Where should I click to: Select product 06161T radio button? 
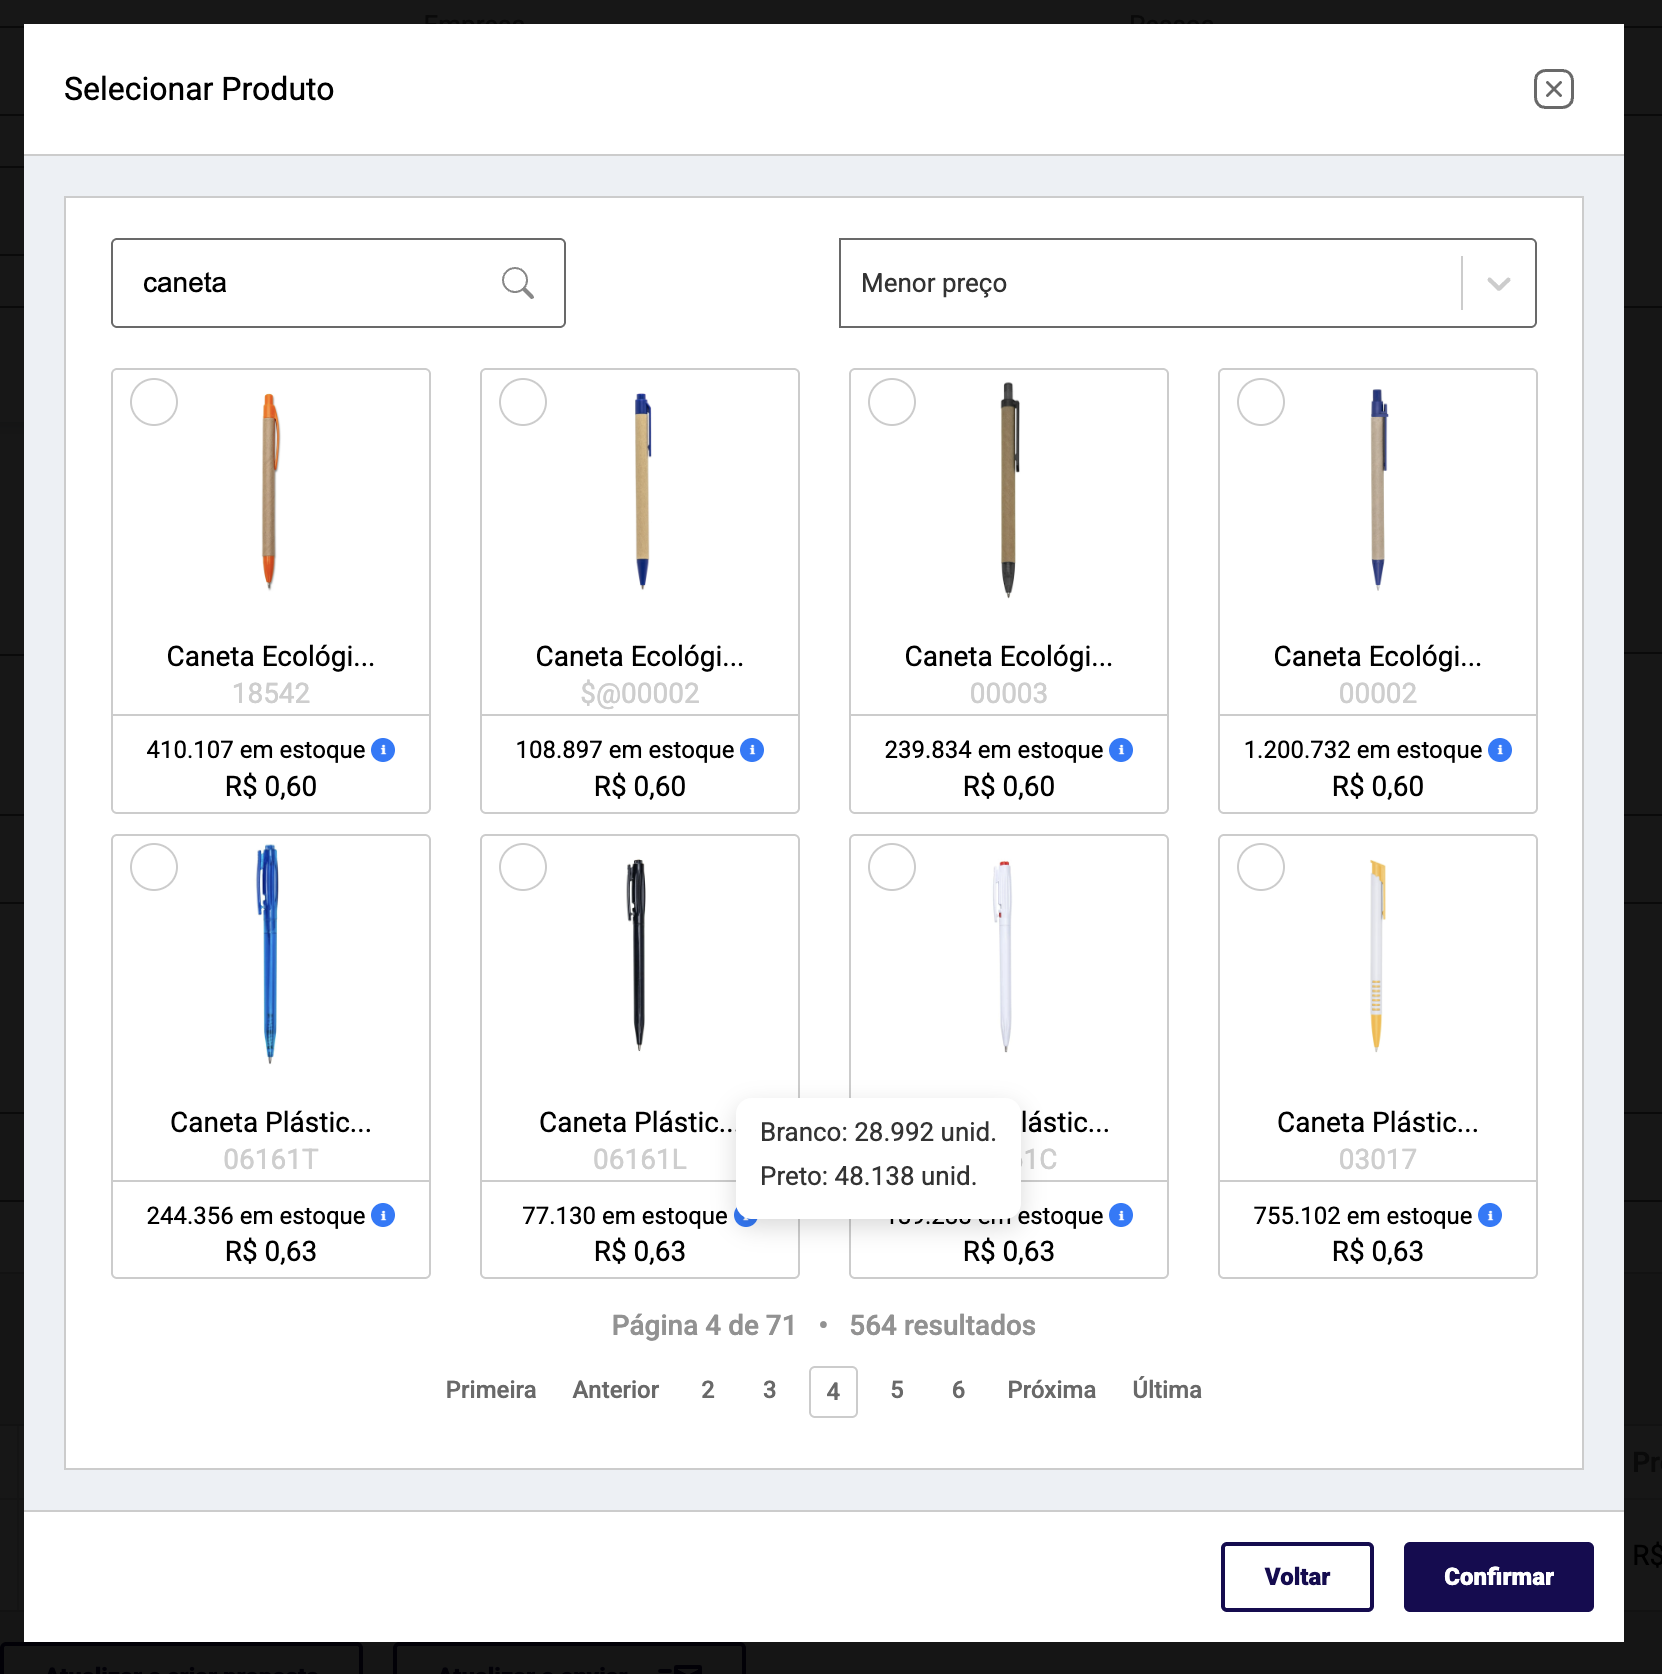pyautogui.click(x=154, y=867)
